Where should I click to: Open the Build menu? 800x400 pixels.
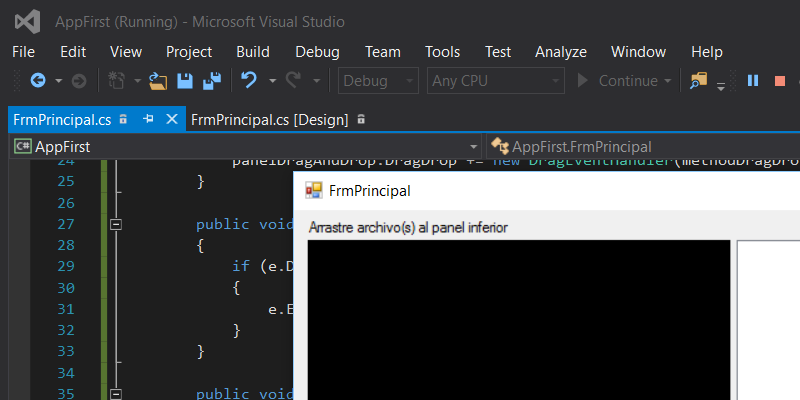[253, 52]
